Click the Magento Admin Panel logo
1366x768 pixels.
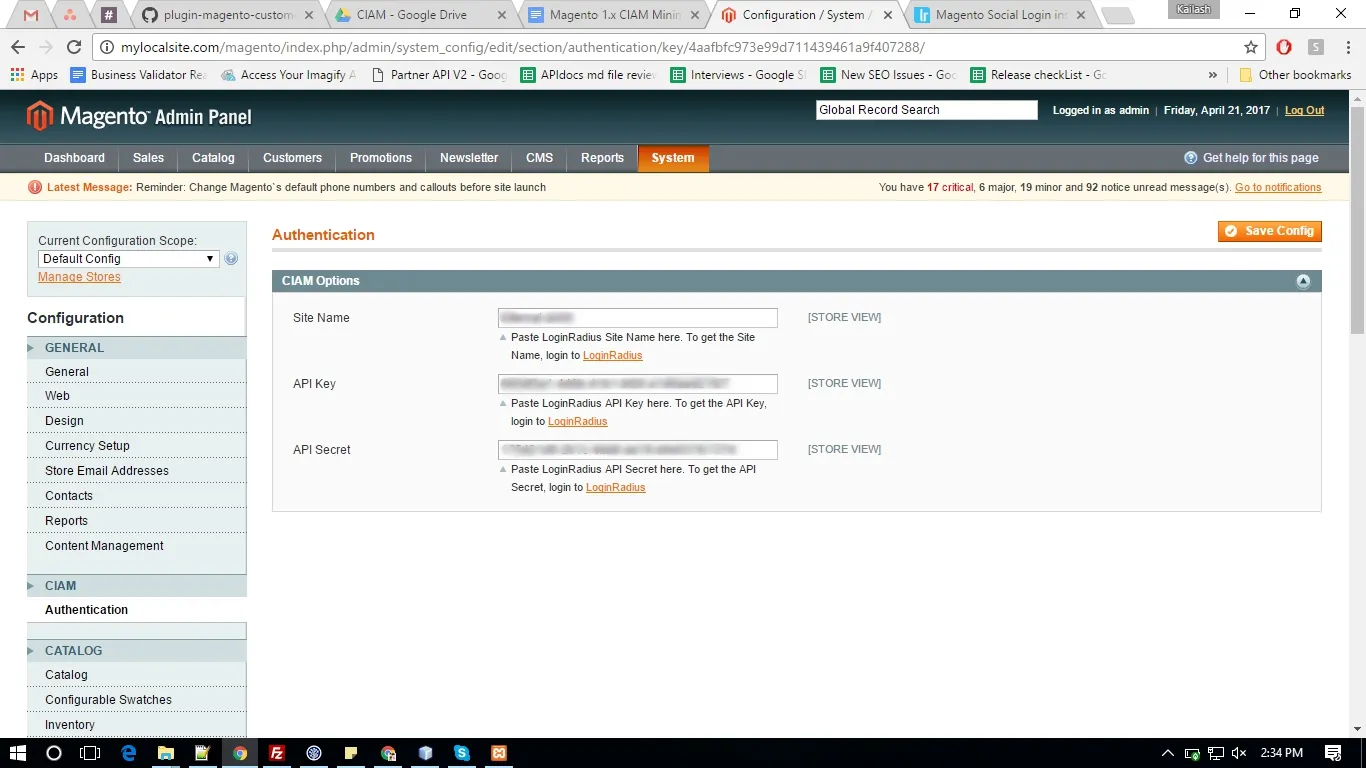tap(139, 117)
